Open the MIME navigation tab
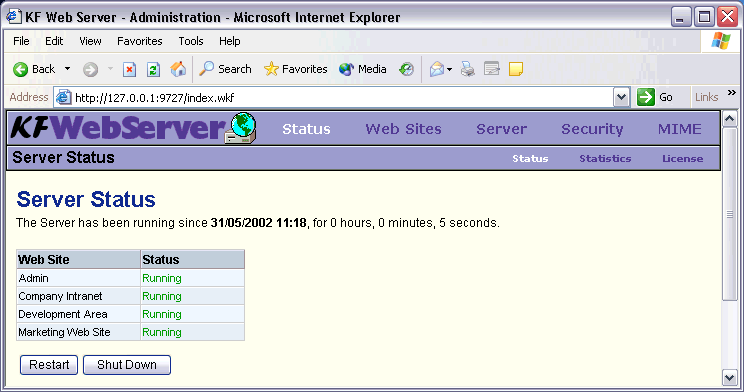Viewport: 744px width, 392px height. [x=679, y=129]
